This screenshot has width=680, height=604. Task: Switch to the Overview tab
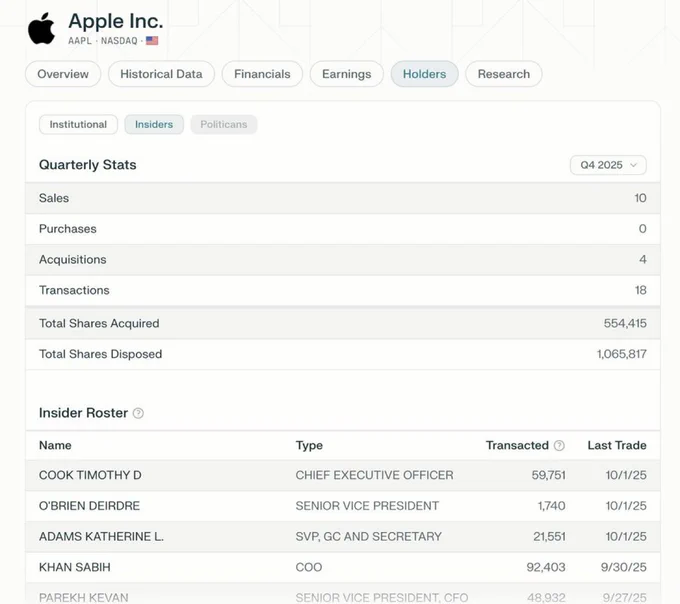pos(63,74)
